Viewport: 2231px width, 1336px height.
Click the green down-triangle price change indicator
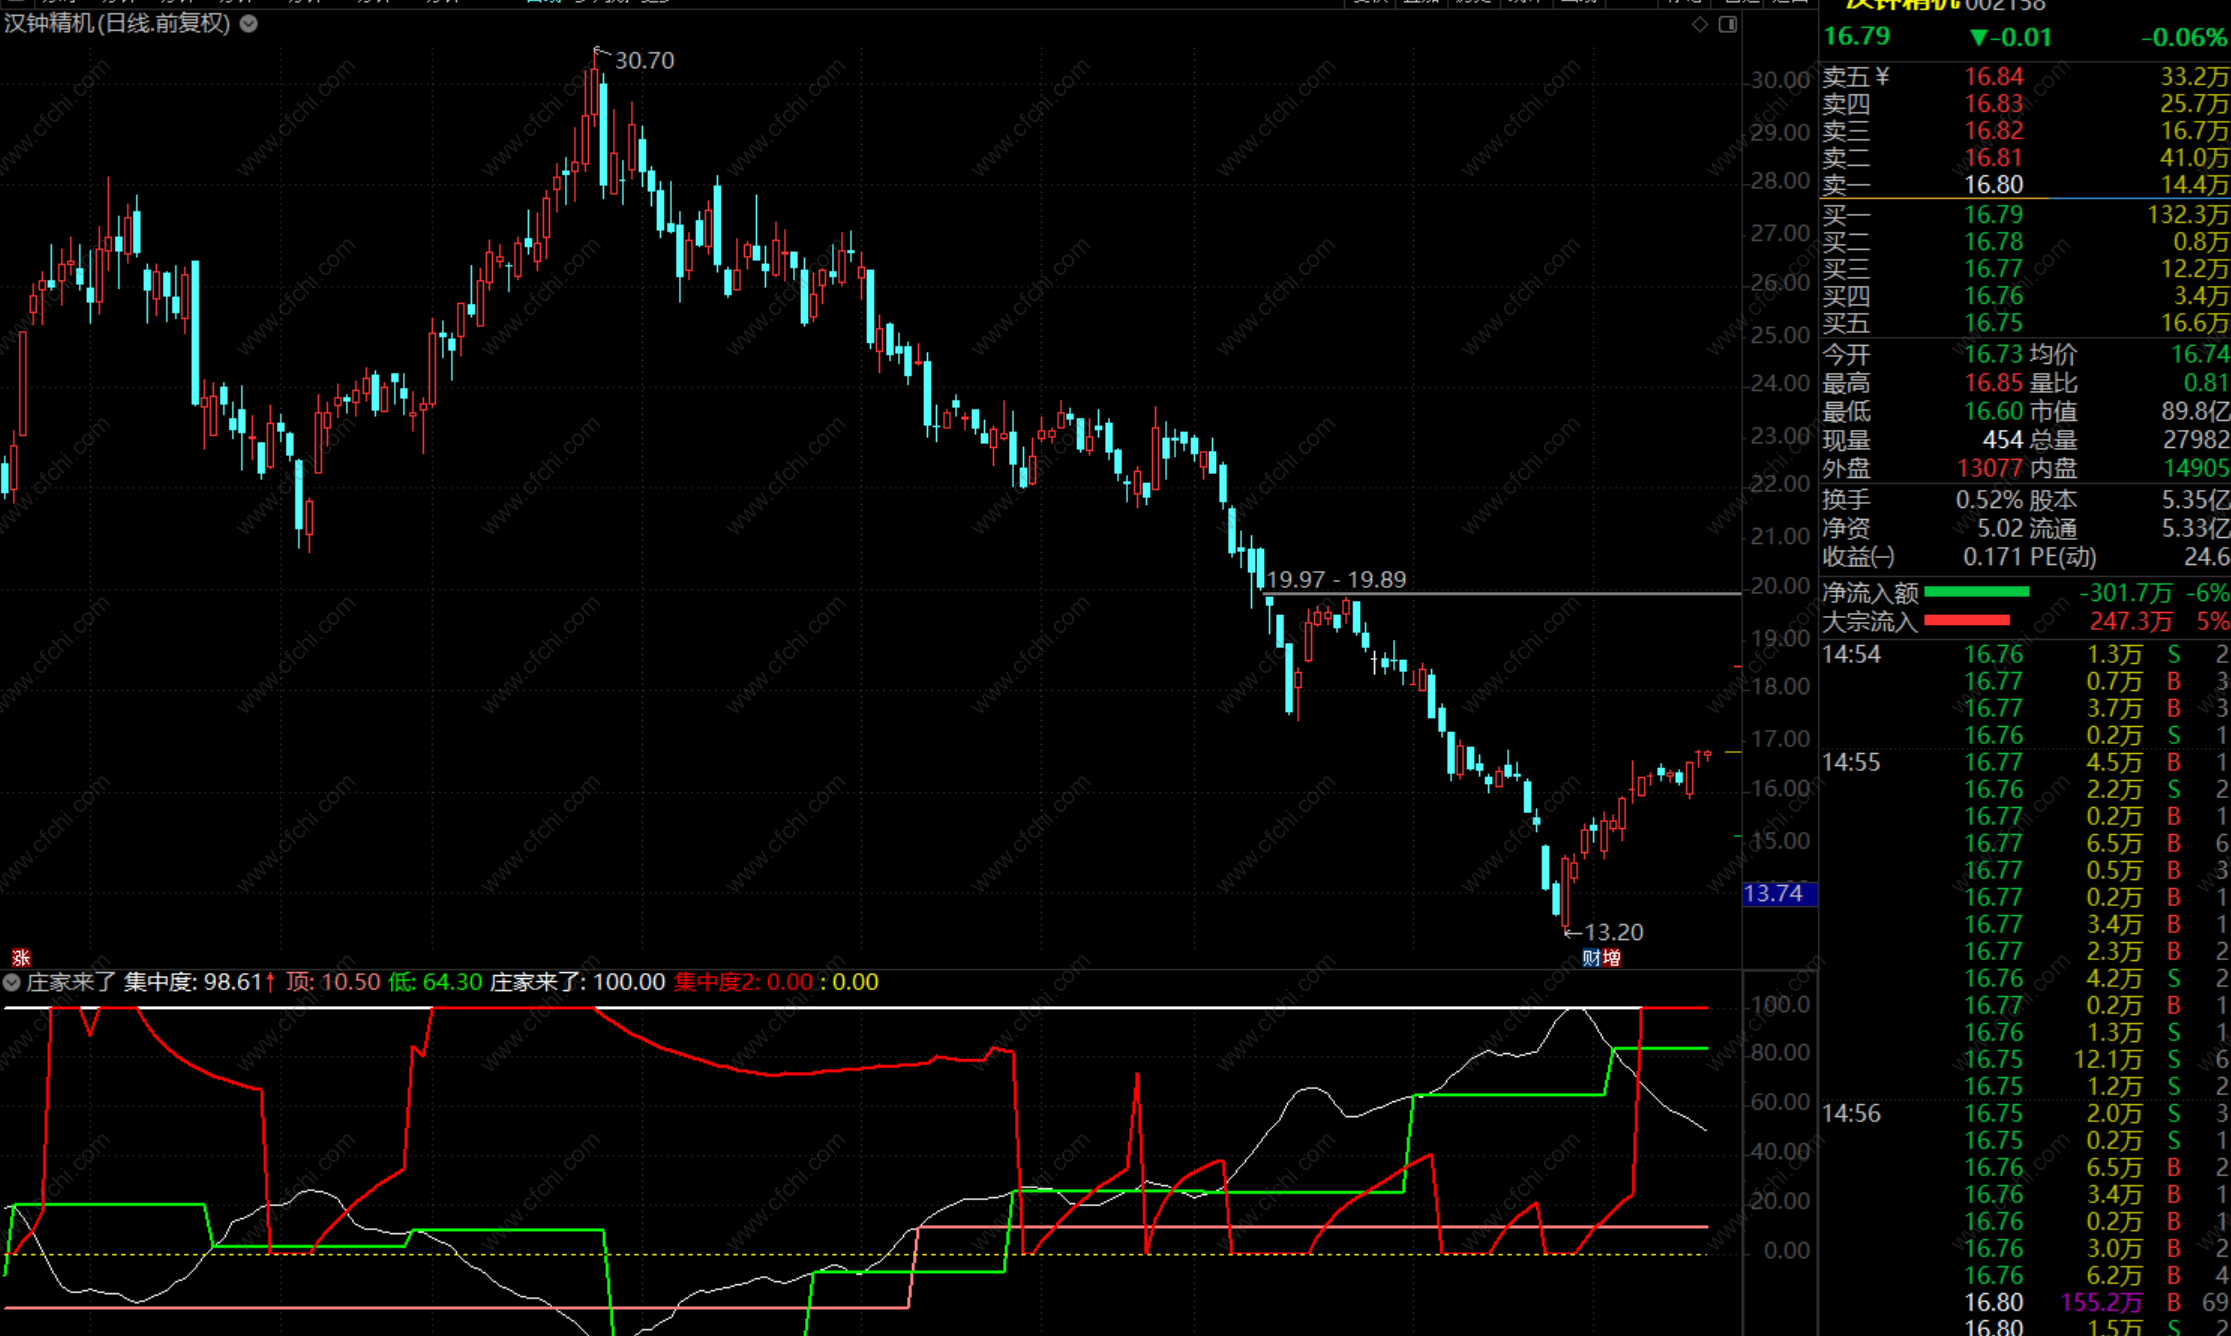click(1977, 38)
